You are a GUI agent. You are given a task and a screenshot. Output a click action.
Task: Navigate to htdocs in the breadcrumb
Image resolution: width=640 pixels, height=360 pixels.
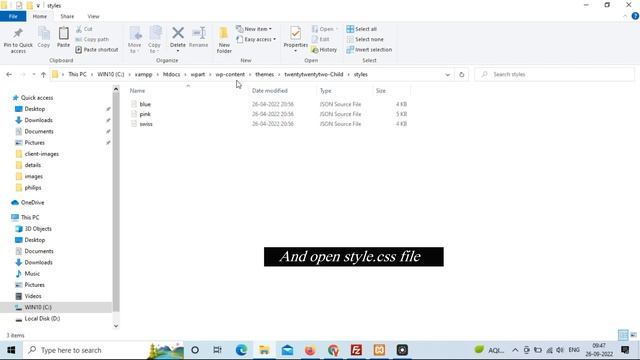(171, 74)
